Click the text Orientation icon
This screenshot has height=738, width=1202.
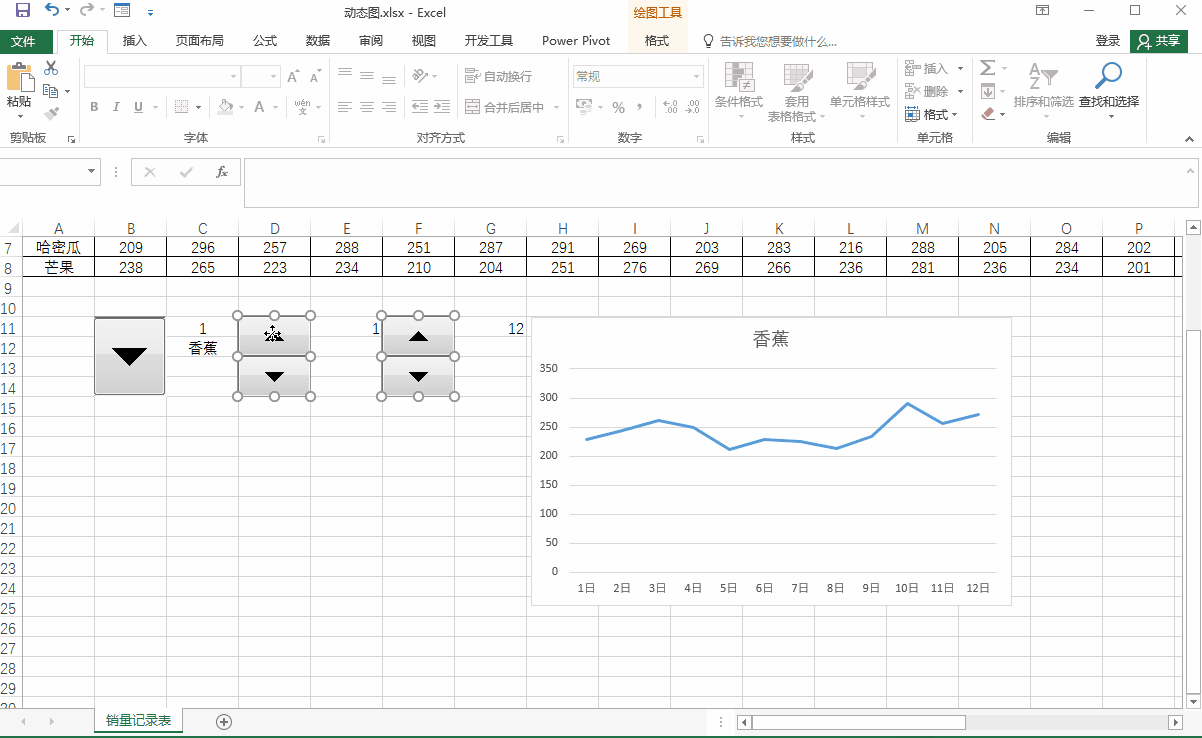[421, 76]
